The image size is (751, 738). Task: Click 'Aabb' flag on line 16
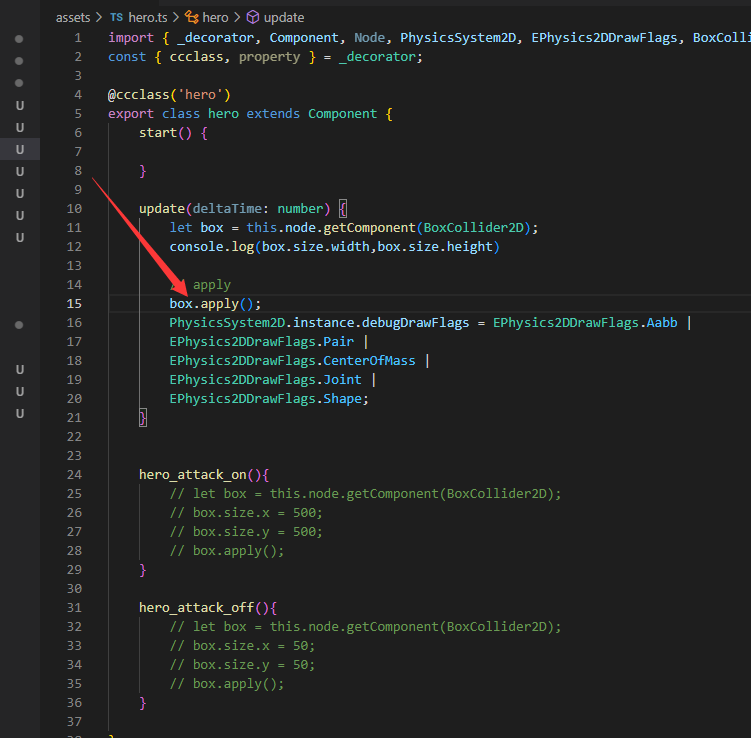coord(661,323)
